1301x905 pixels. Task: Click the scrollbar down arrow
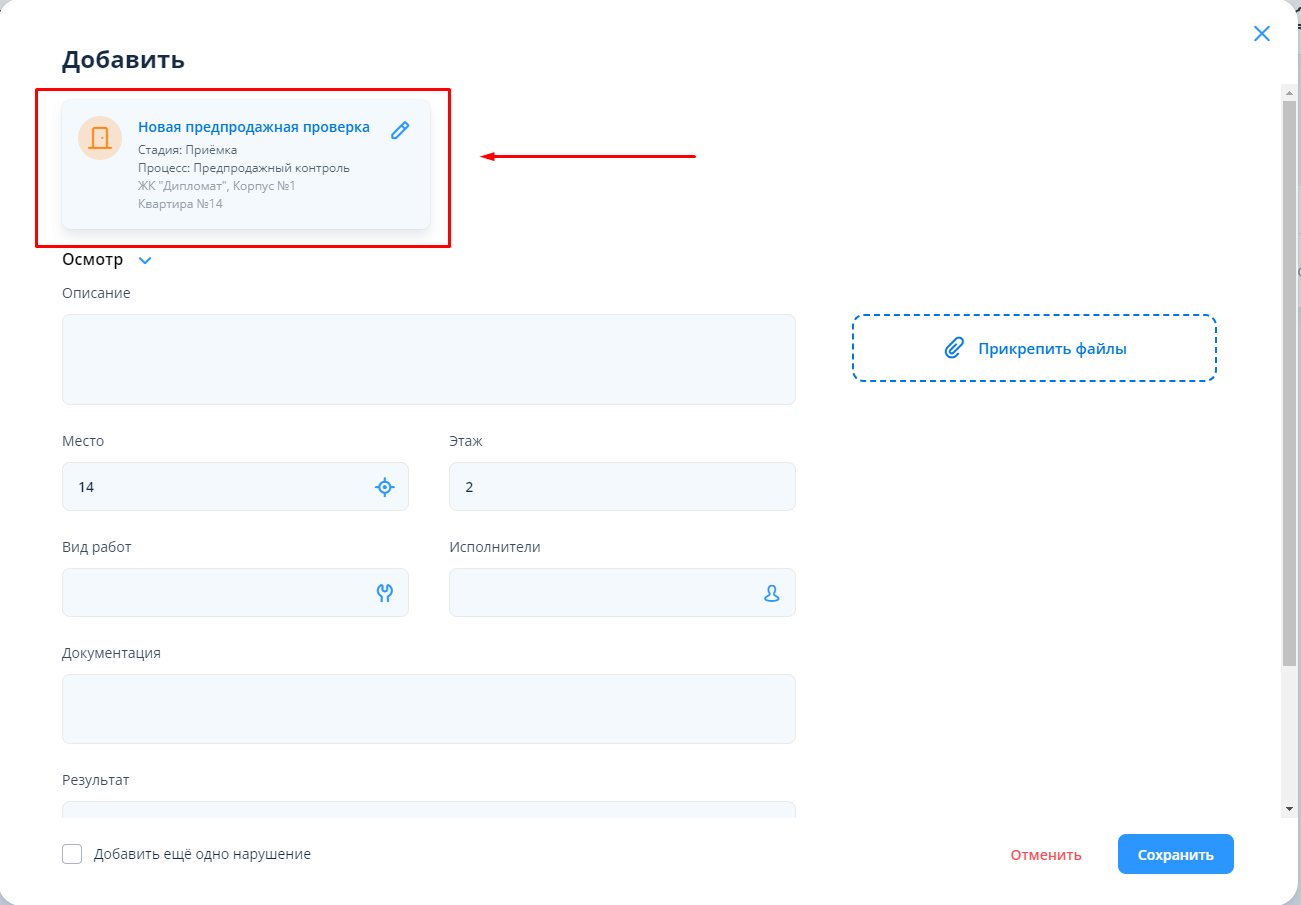[1289, 808]
